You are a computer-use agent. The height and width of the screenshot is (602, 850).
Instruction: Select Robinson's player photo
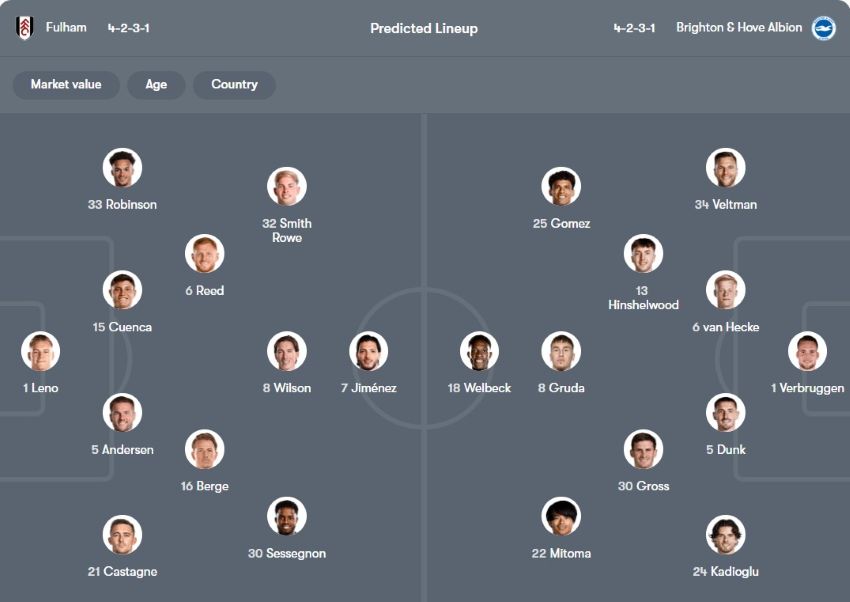[122, 168]
